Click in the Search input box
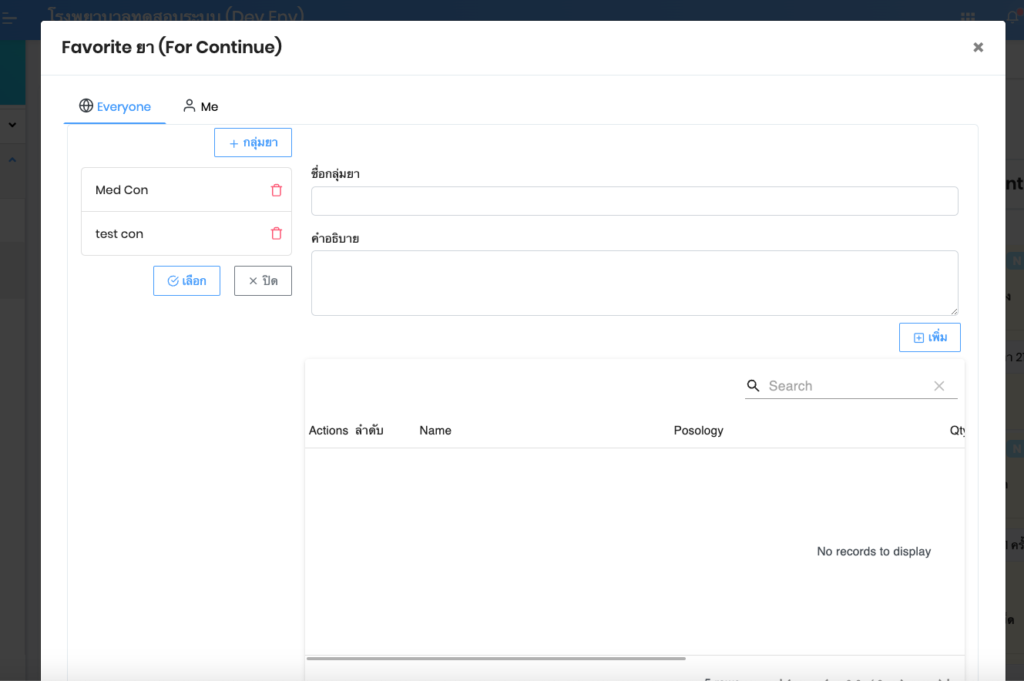Image resolution: width=1024 pixels, height=681 pixels. coord(845,386)
